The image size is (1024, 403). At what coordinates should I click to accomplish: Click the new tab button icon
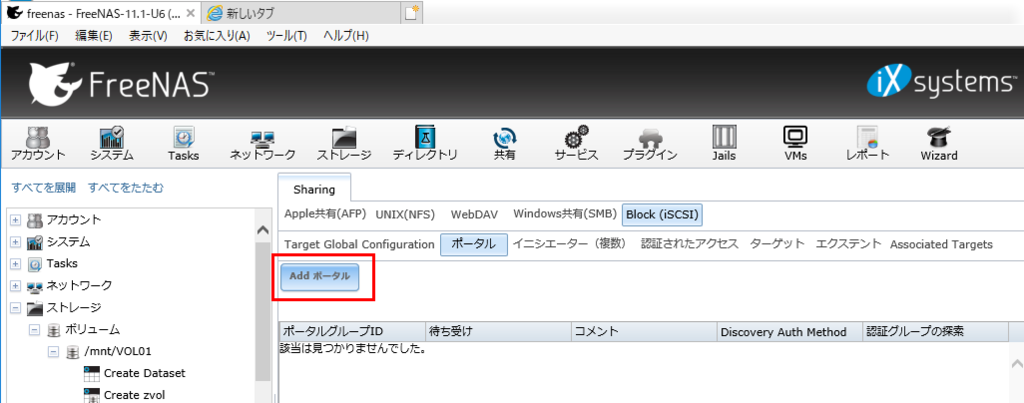(x=411, y=12)
